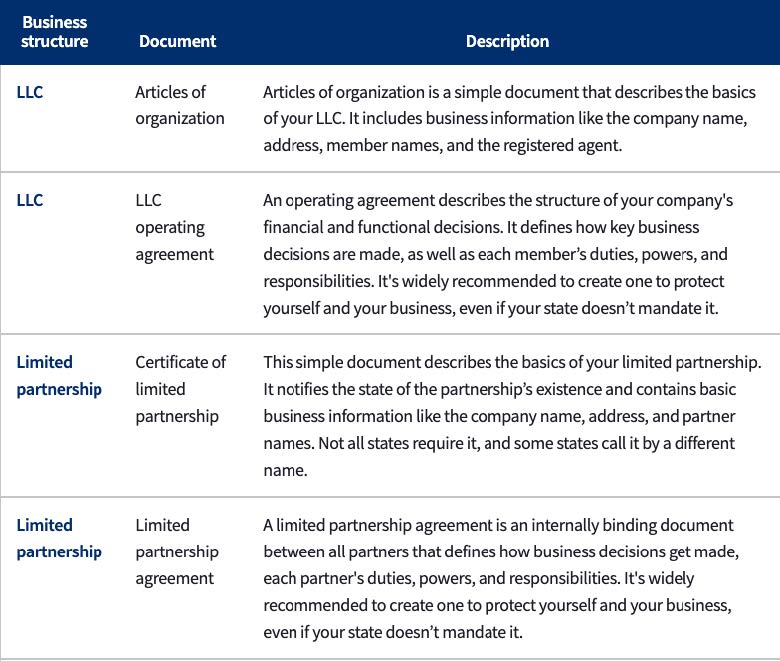Open LLC link beside LLC operating agreement
This screenshot has width=780, height=661.
(30, 200)
